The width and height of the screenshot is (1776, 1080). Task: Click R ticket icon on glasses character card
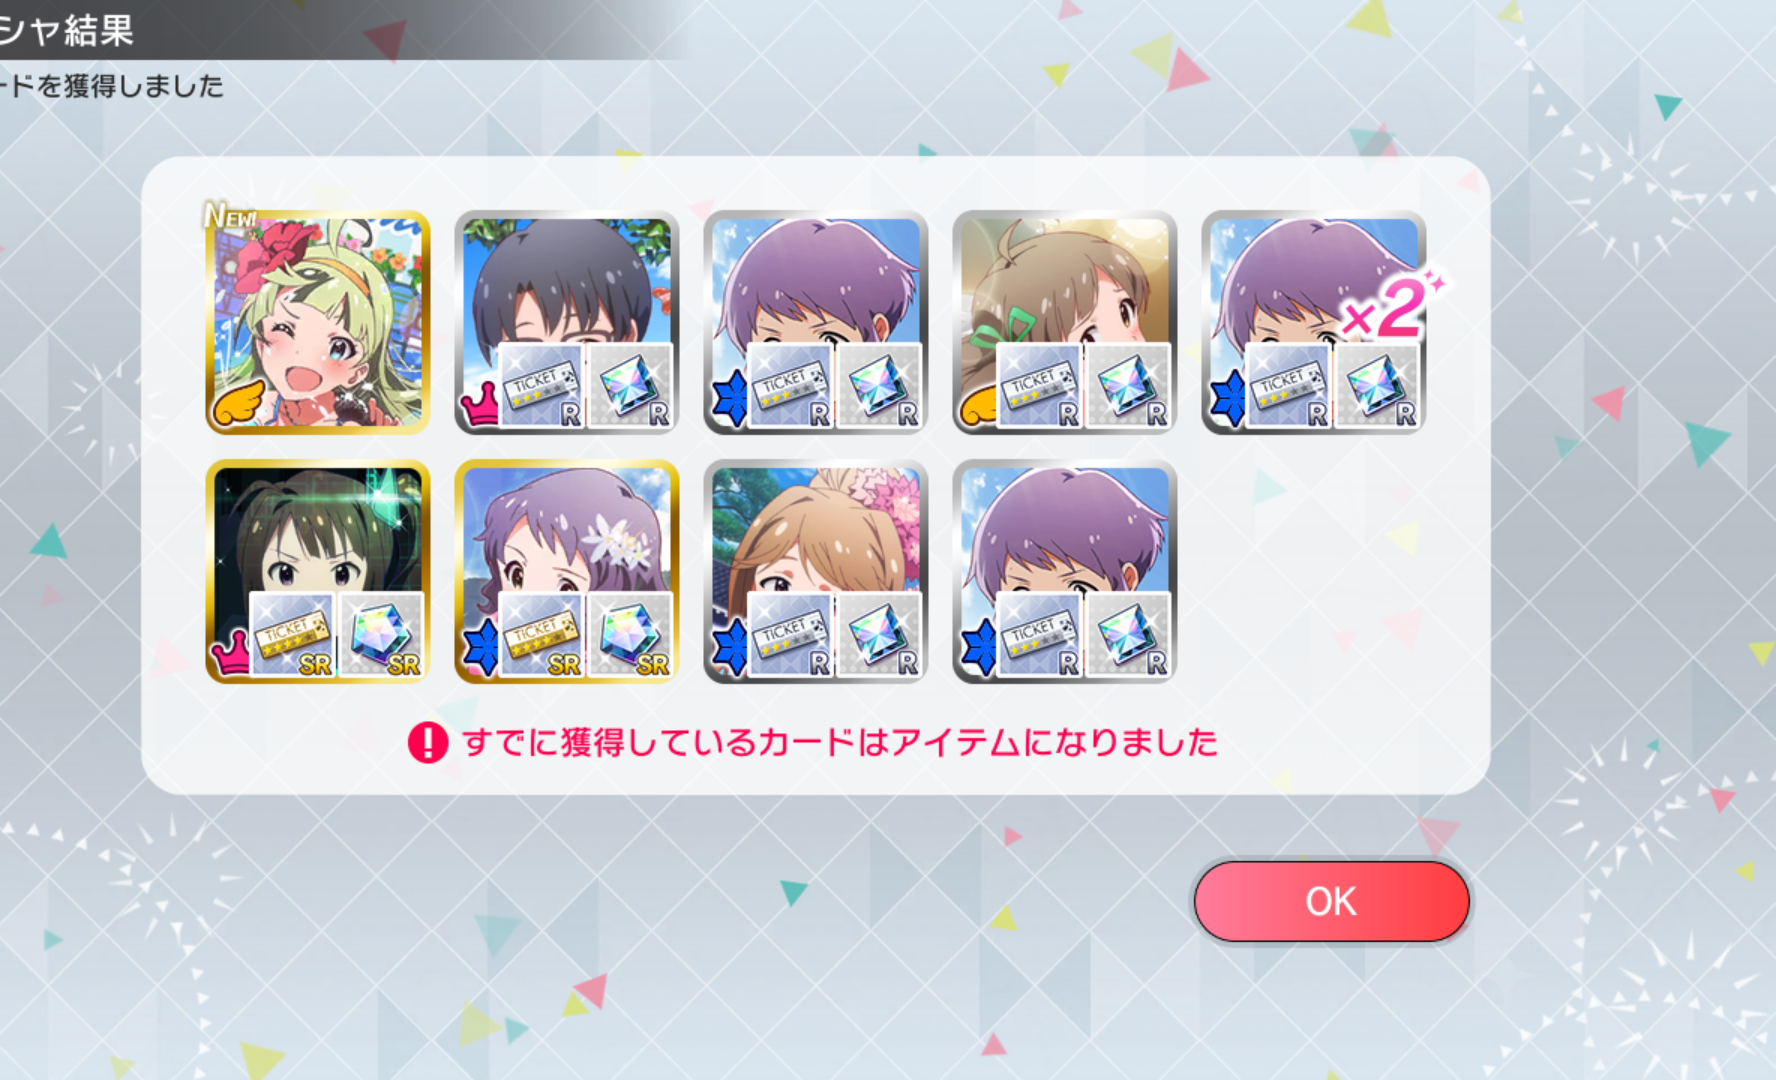[x=541, y=386]
